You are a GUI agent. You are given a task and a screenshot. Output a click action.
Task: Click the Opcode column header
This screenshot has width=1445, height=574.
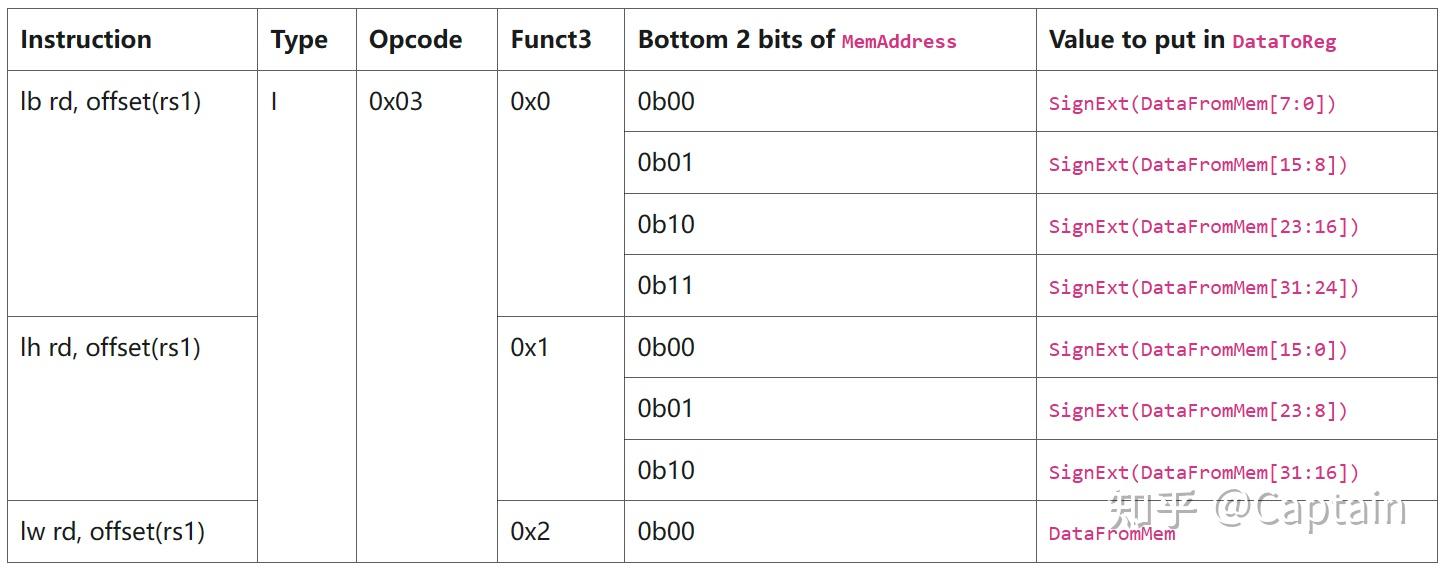[x=415, y=40]
